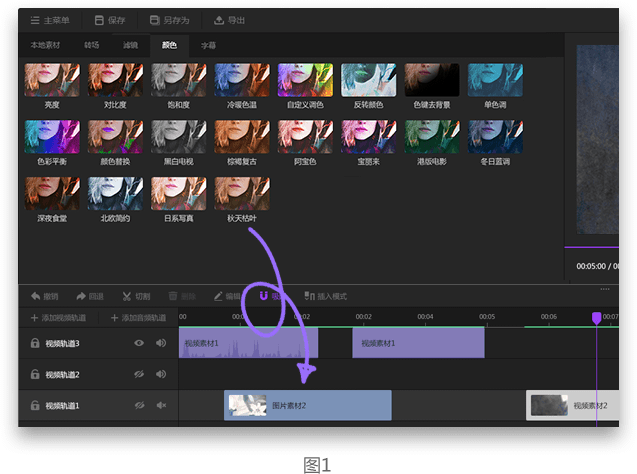Select the 颜色替换 effect thumbnail
Image resolution: width=637 pixels, height=474 pixels.
[x=115, y=137]
